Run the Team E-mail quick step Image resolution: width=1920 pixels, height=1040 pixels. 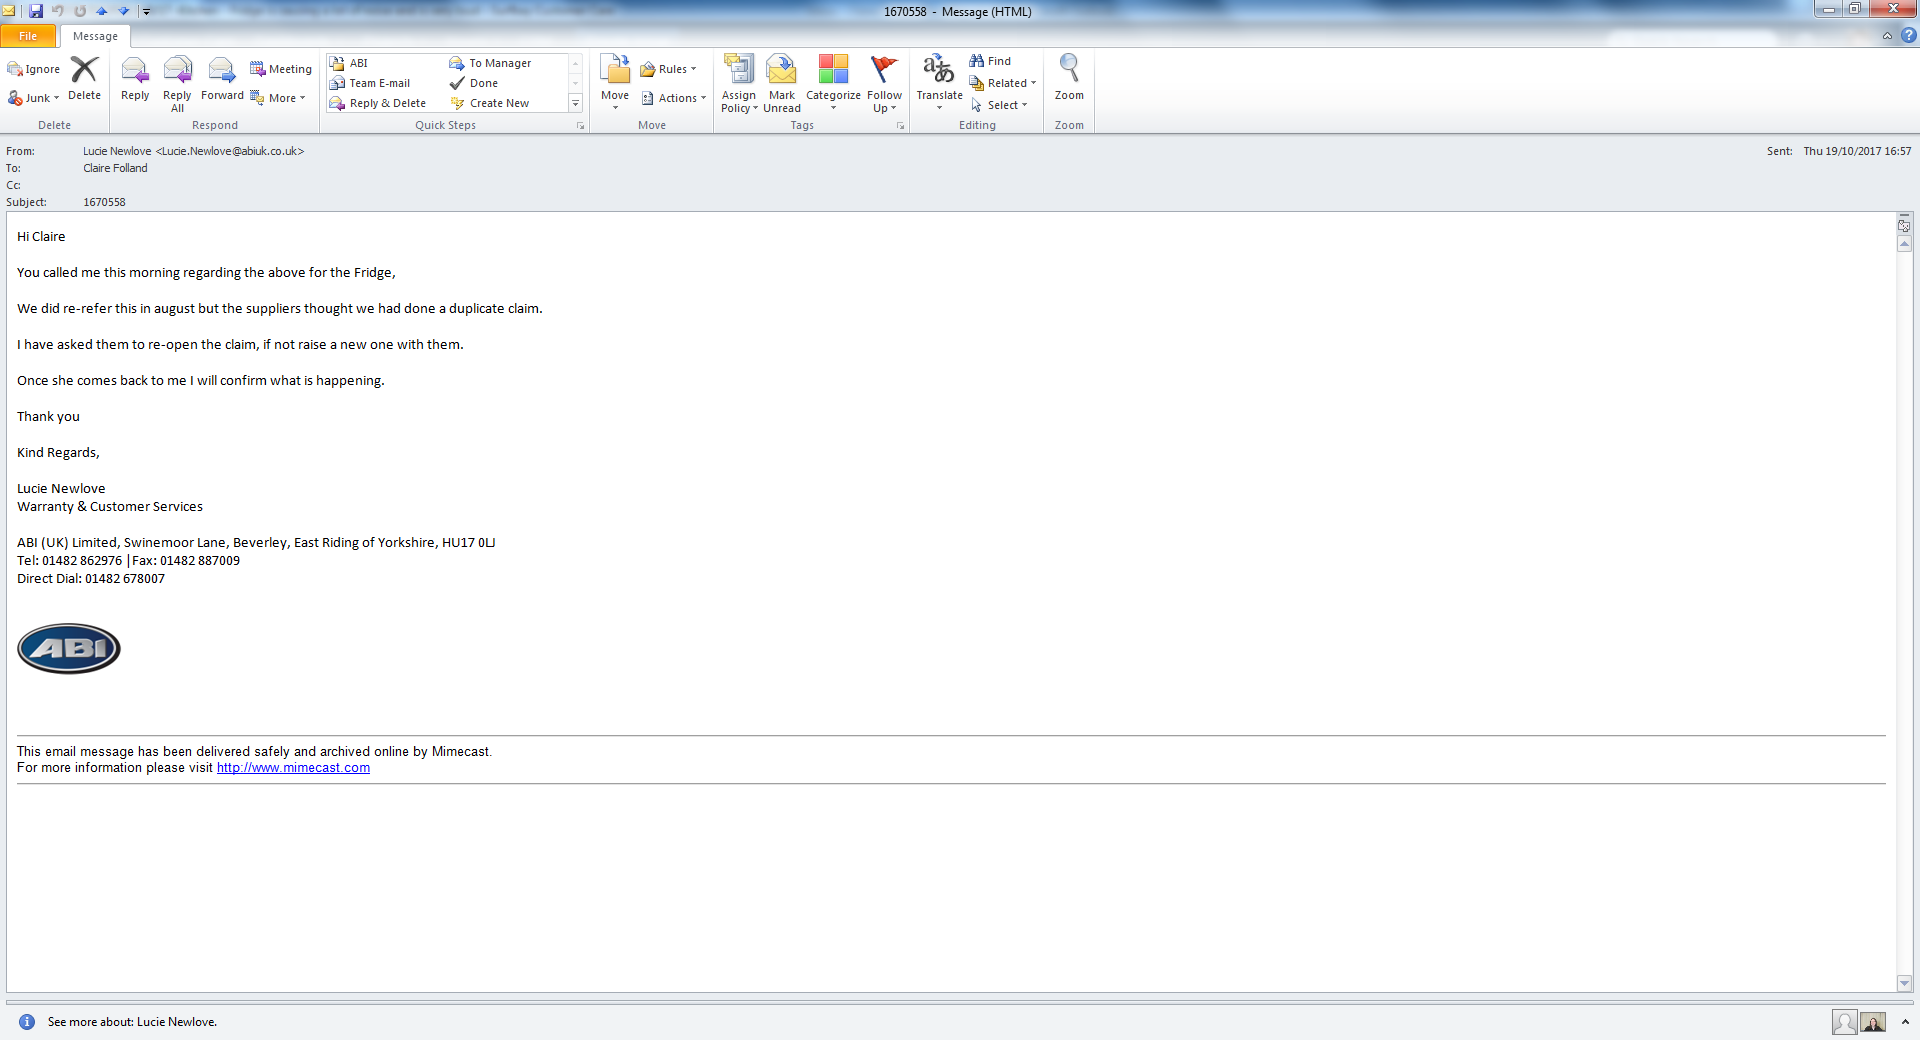point(371,83)
